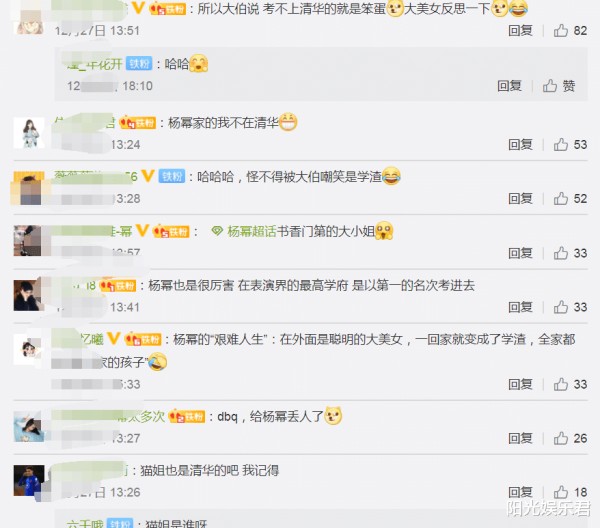The width and height of the screenshot is (600, 528).
Task: Reply to the comment with 82 likes
Action: [x=520, y=31]
